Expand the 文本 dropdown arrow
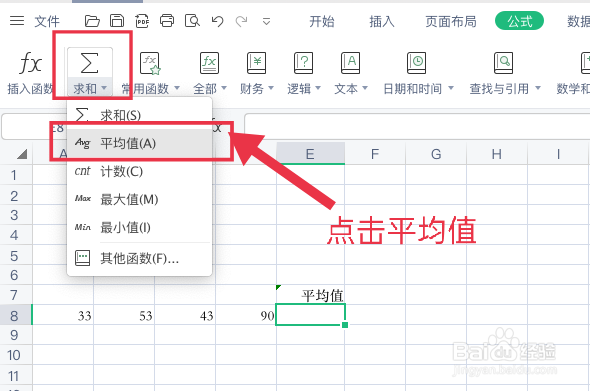590x391 pixels. 365,89
